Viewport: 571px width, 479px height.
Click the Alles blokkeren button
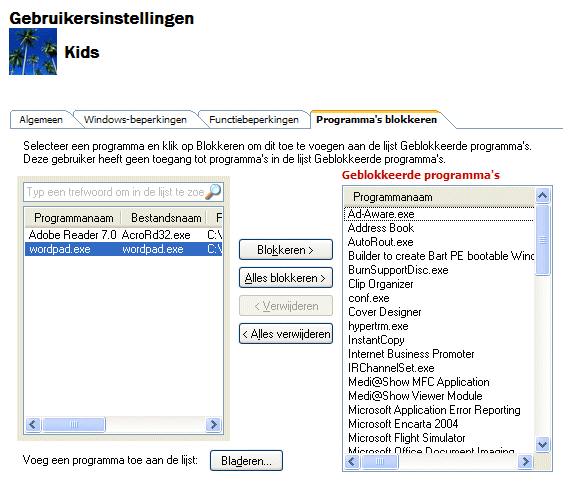click(286, 278)
